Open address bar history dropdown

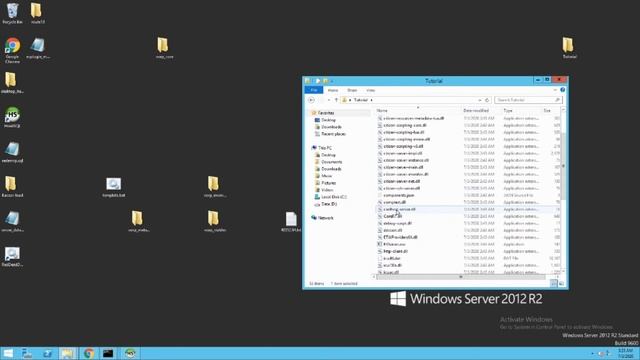(x=480, y=100)
